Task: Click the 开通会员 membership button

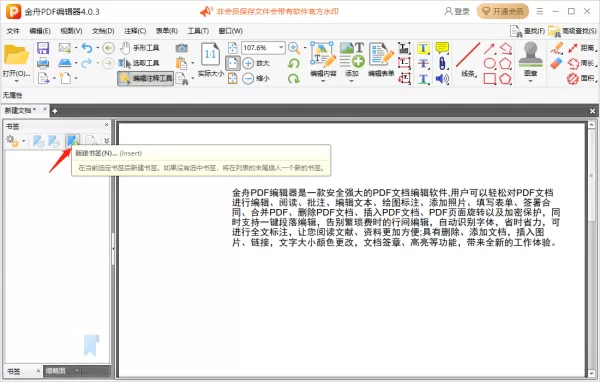Action: 502,11
